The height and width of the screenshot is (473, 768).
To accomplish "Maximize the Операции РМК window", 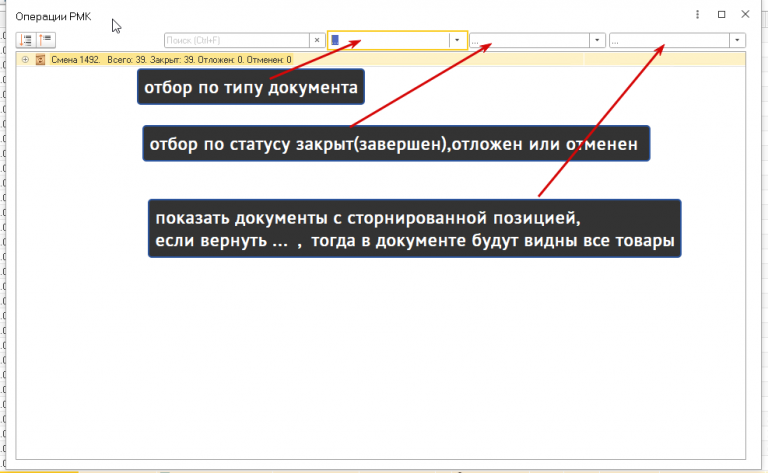I will pos(721,14).
